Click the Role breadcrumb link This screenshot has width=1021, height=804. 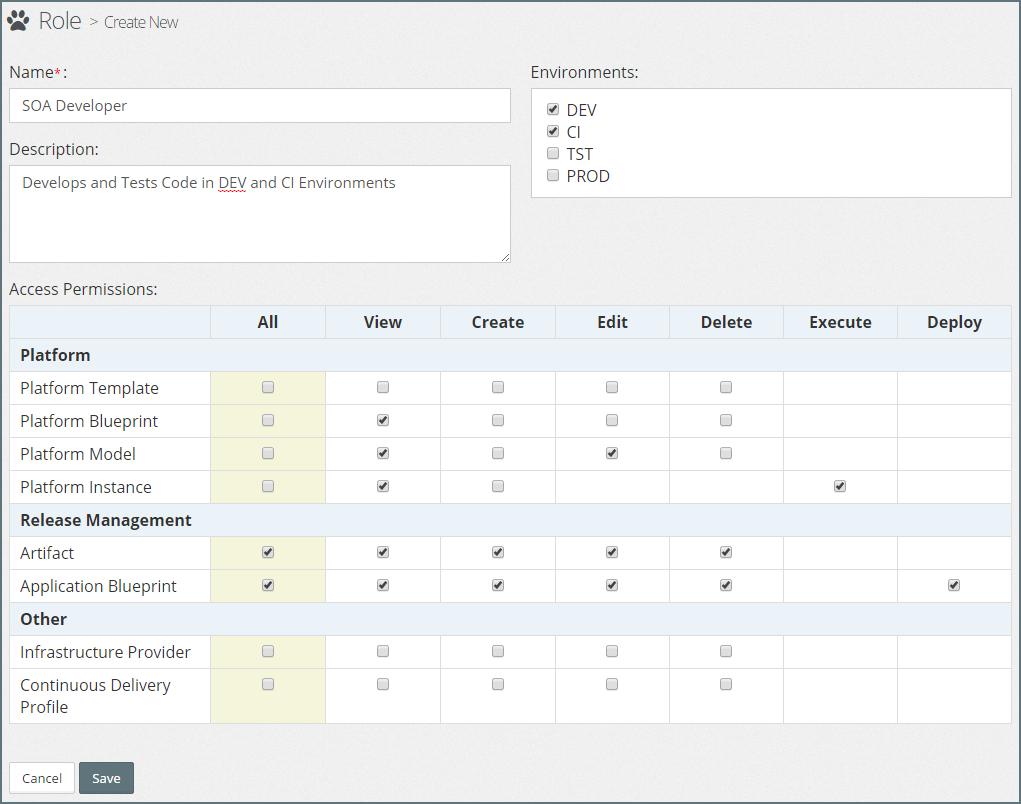click(x=60, y=21)
